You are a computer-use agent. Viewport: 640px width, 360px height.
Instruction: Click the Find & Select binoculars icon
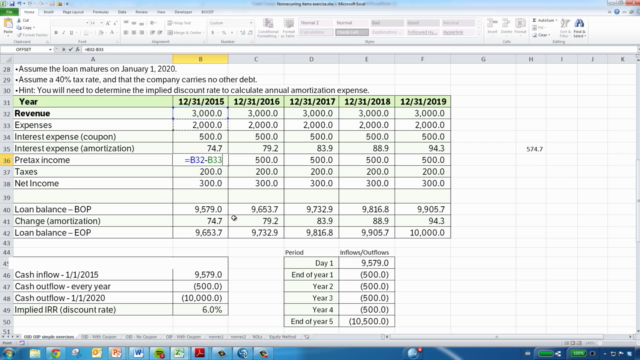[579, 23]
